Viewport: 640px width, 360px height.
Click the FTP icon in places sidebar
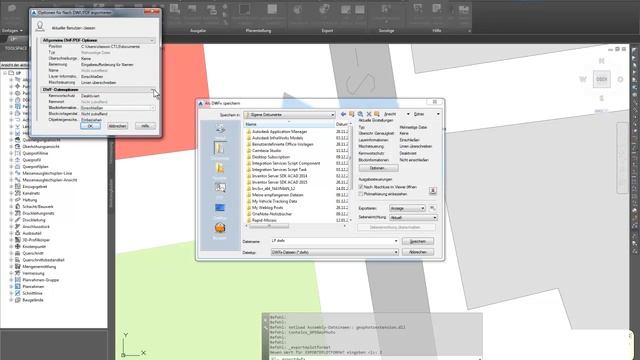(220, 188)
